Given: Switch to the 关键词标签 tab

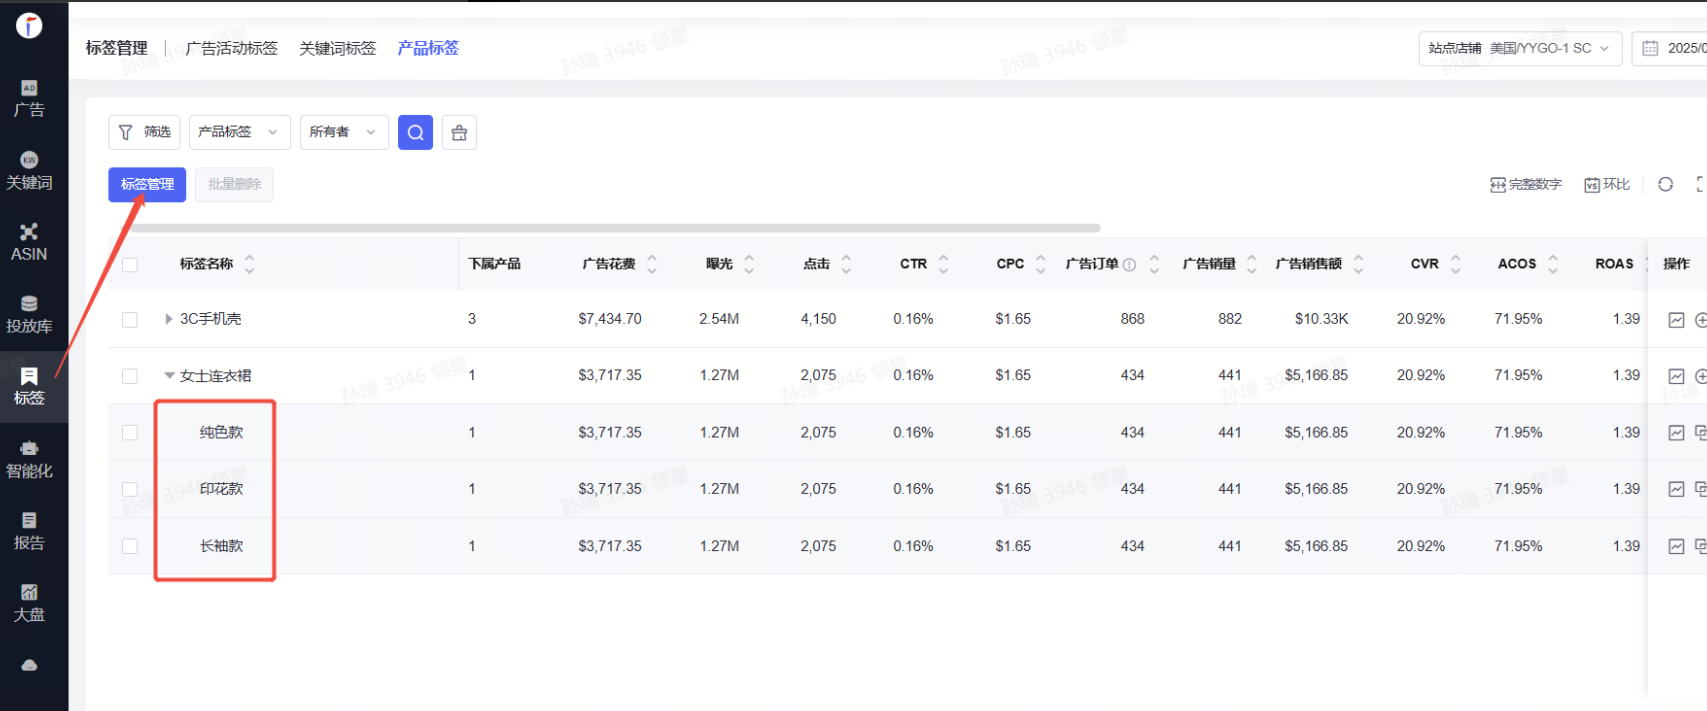Looking at the screenshot, I should (338, 48).
